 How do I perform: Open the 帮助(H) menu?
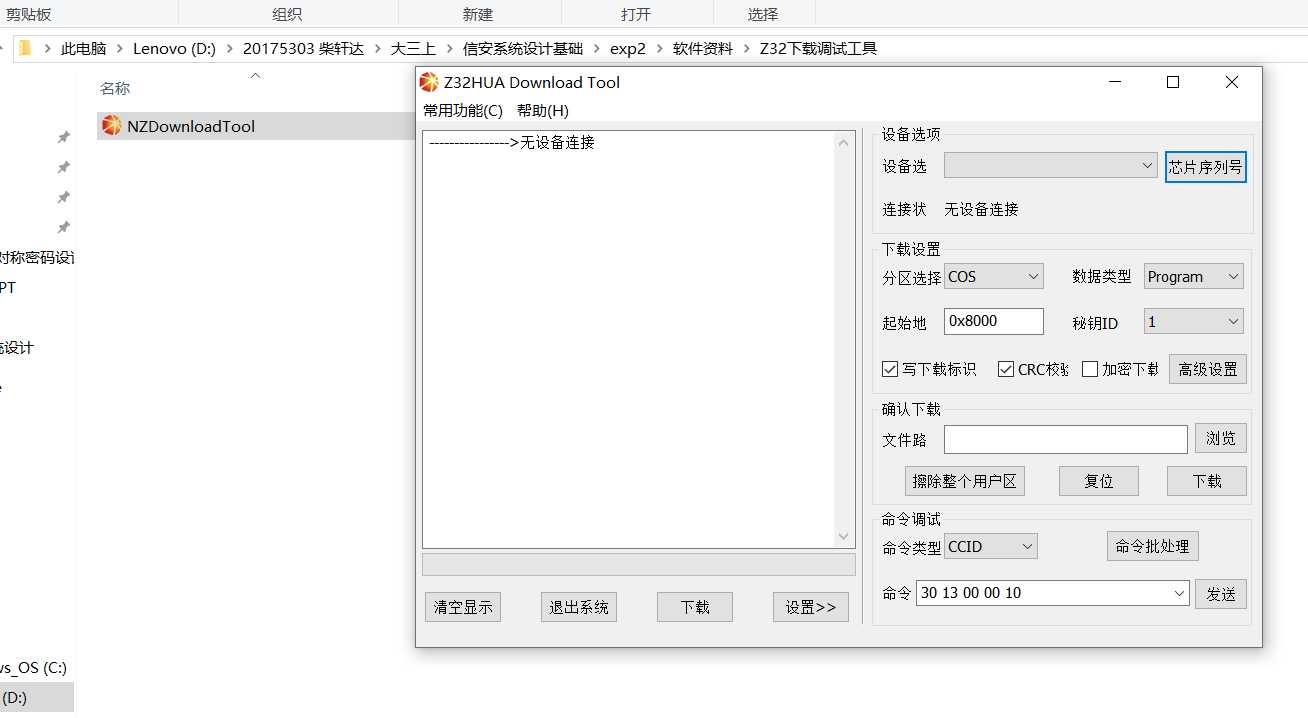tap(542, 110)
